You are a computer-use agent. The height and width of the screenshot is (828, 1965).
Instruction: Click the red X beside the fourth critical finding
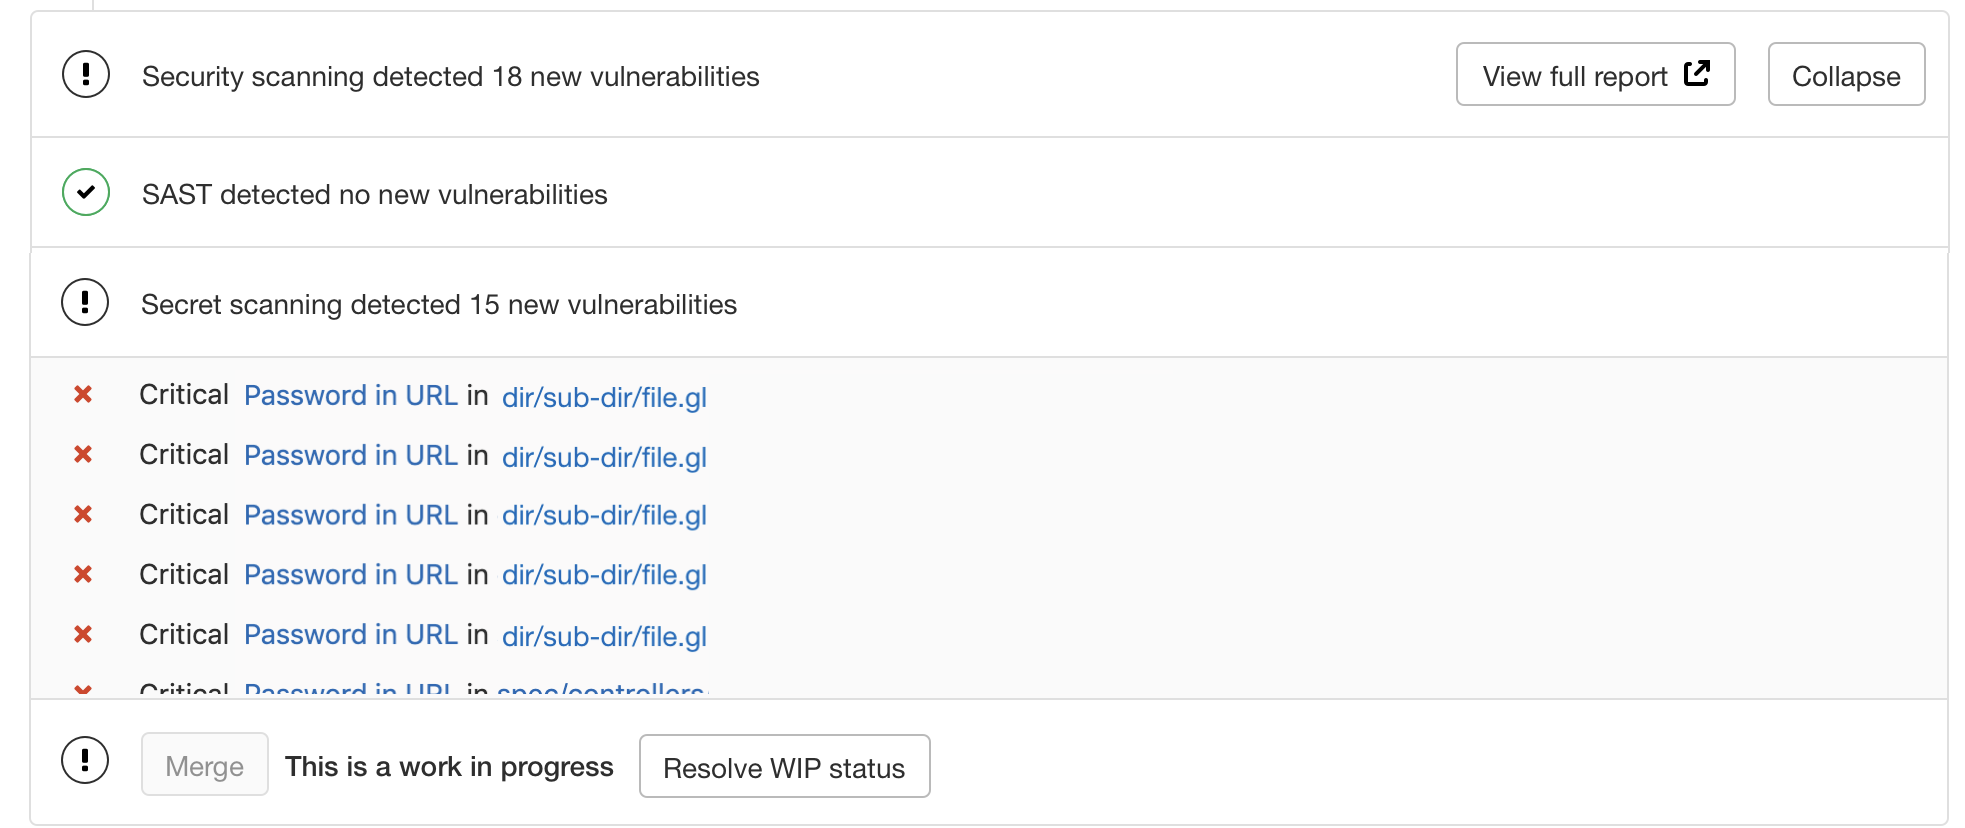pos(83,574)
